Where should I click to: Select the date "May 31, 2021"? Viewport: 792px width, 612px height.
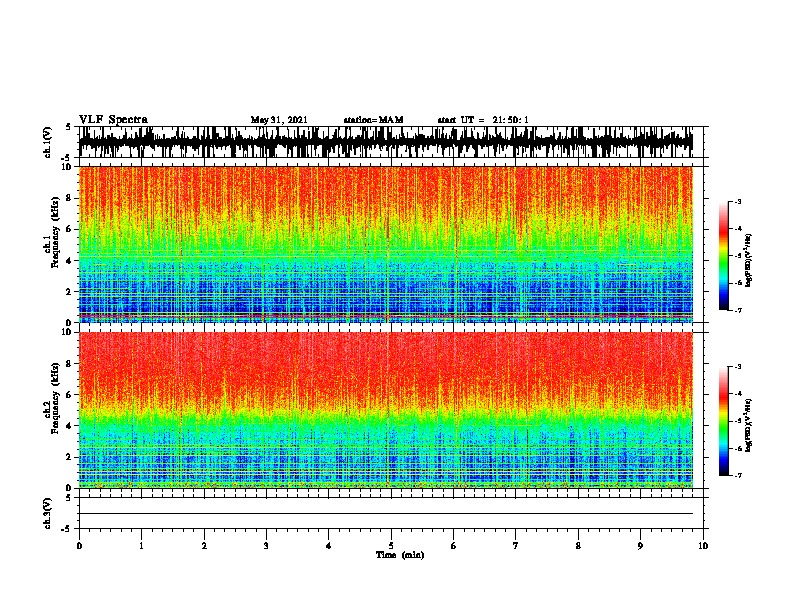[279, 120]
